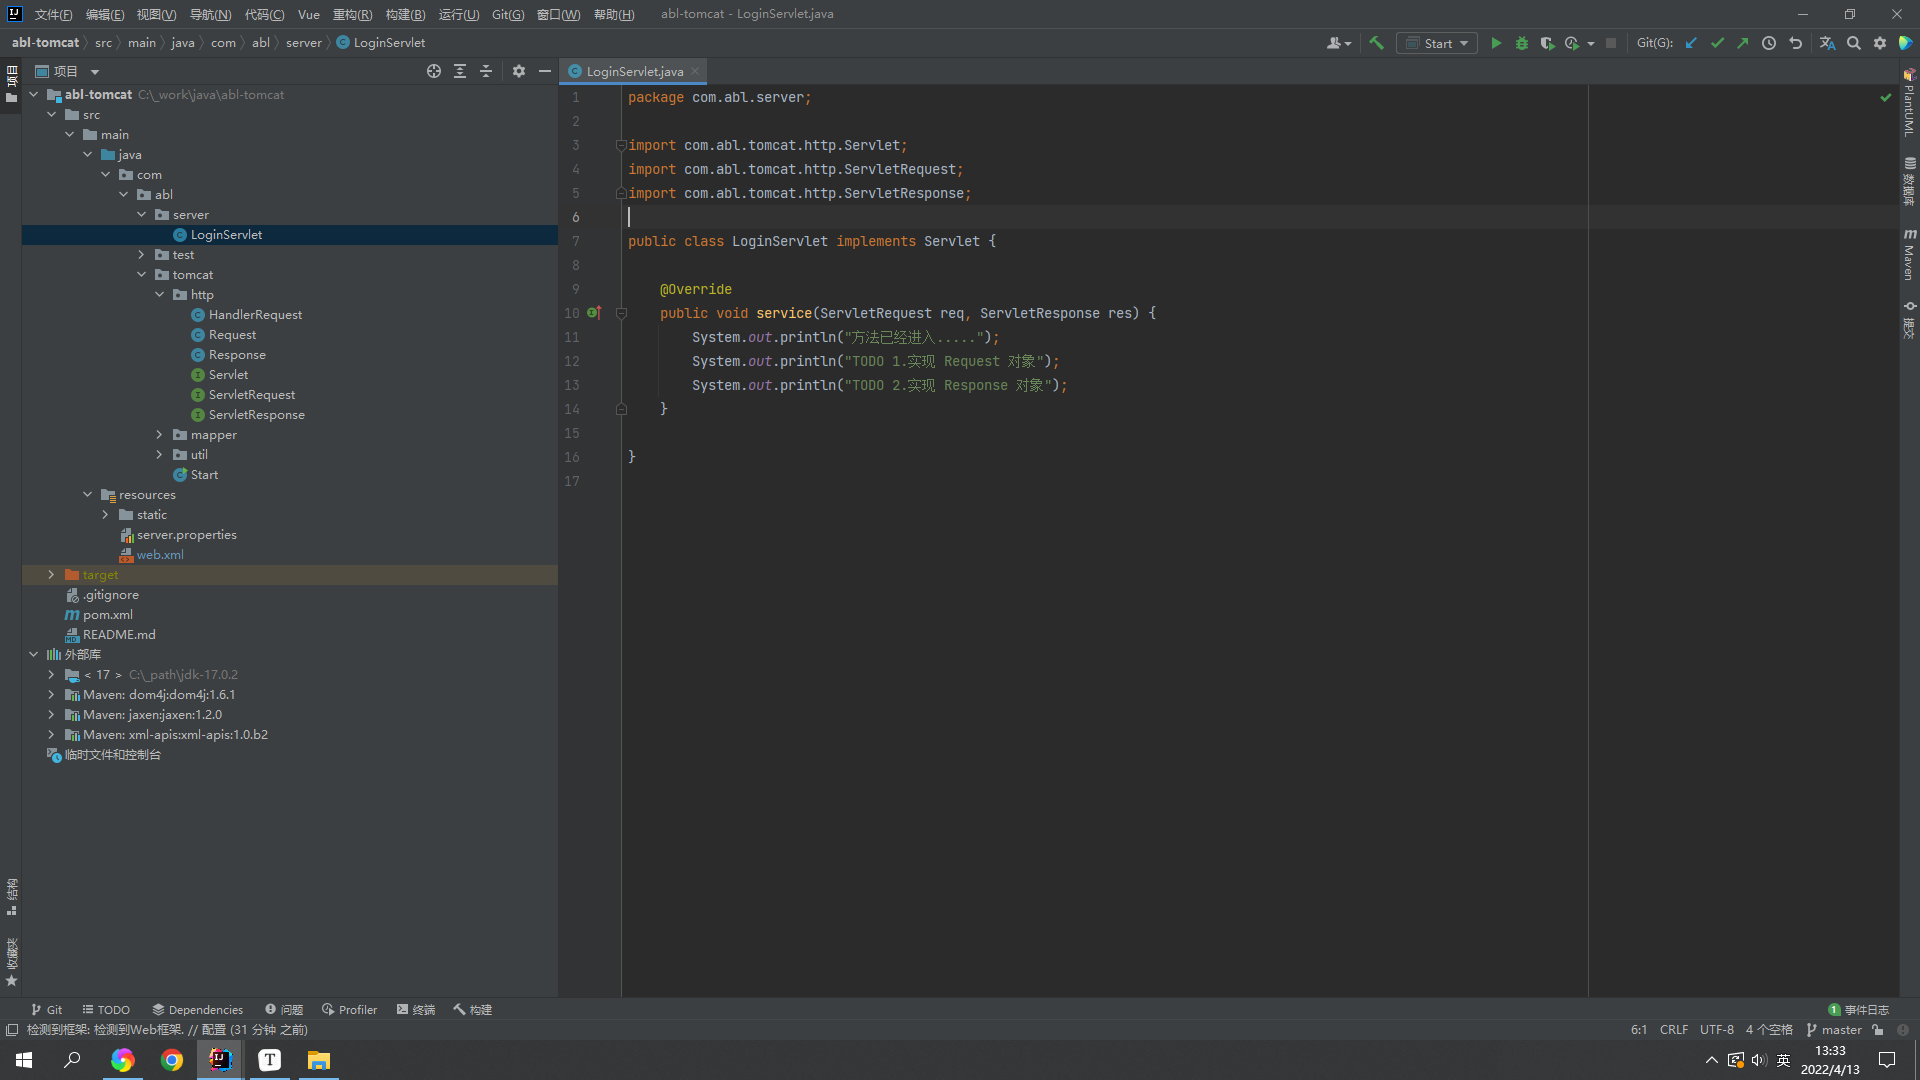
Task: Update project from Git
Action: (1691, 43)
